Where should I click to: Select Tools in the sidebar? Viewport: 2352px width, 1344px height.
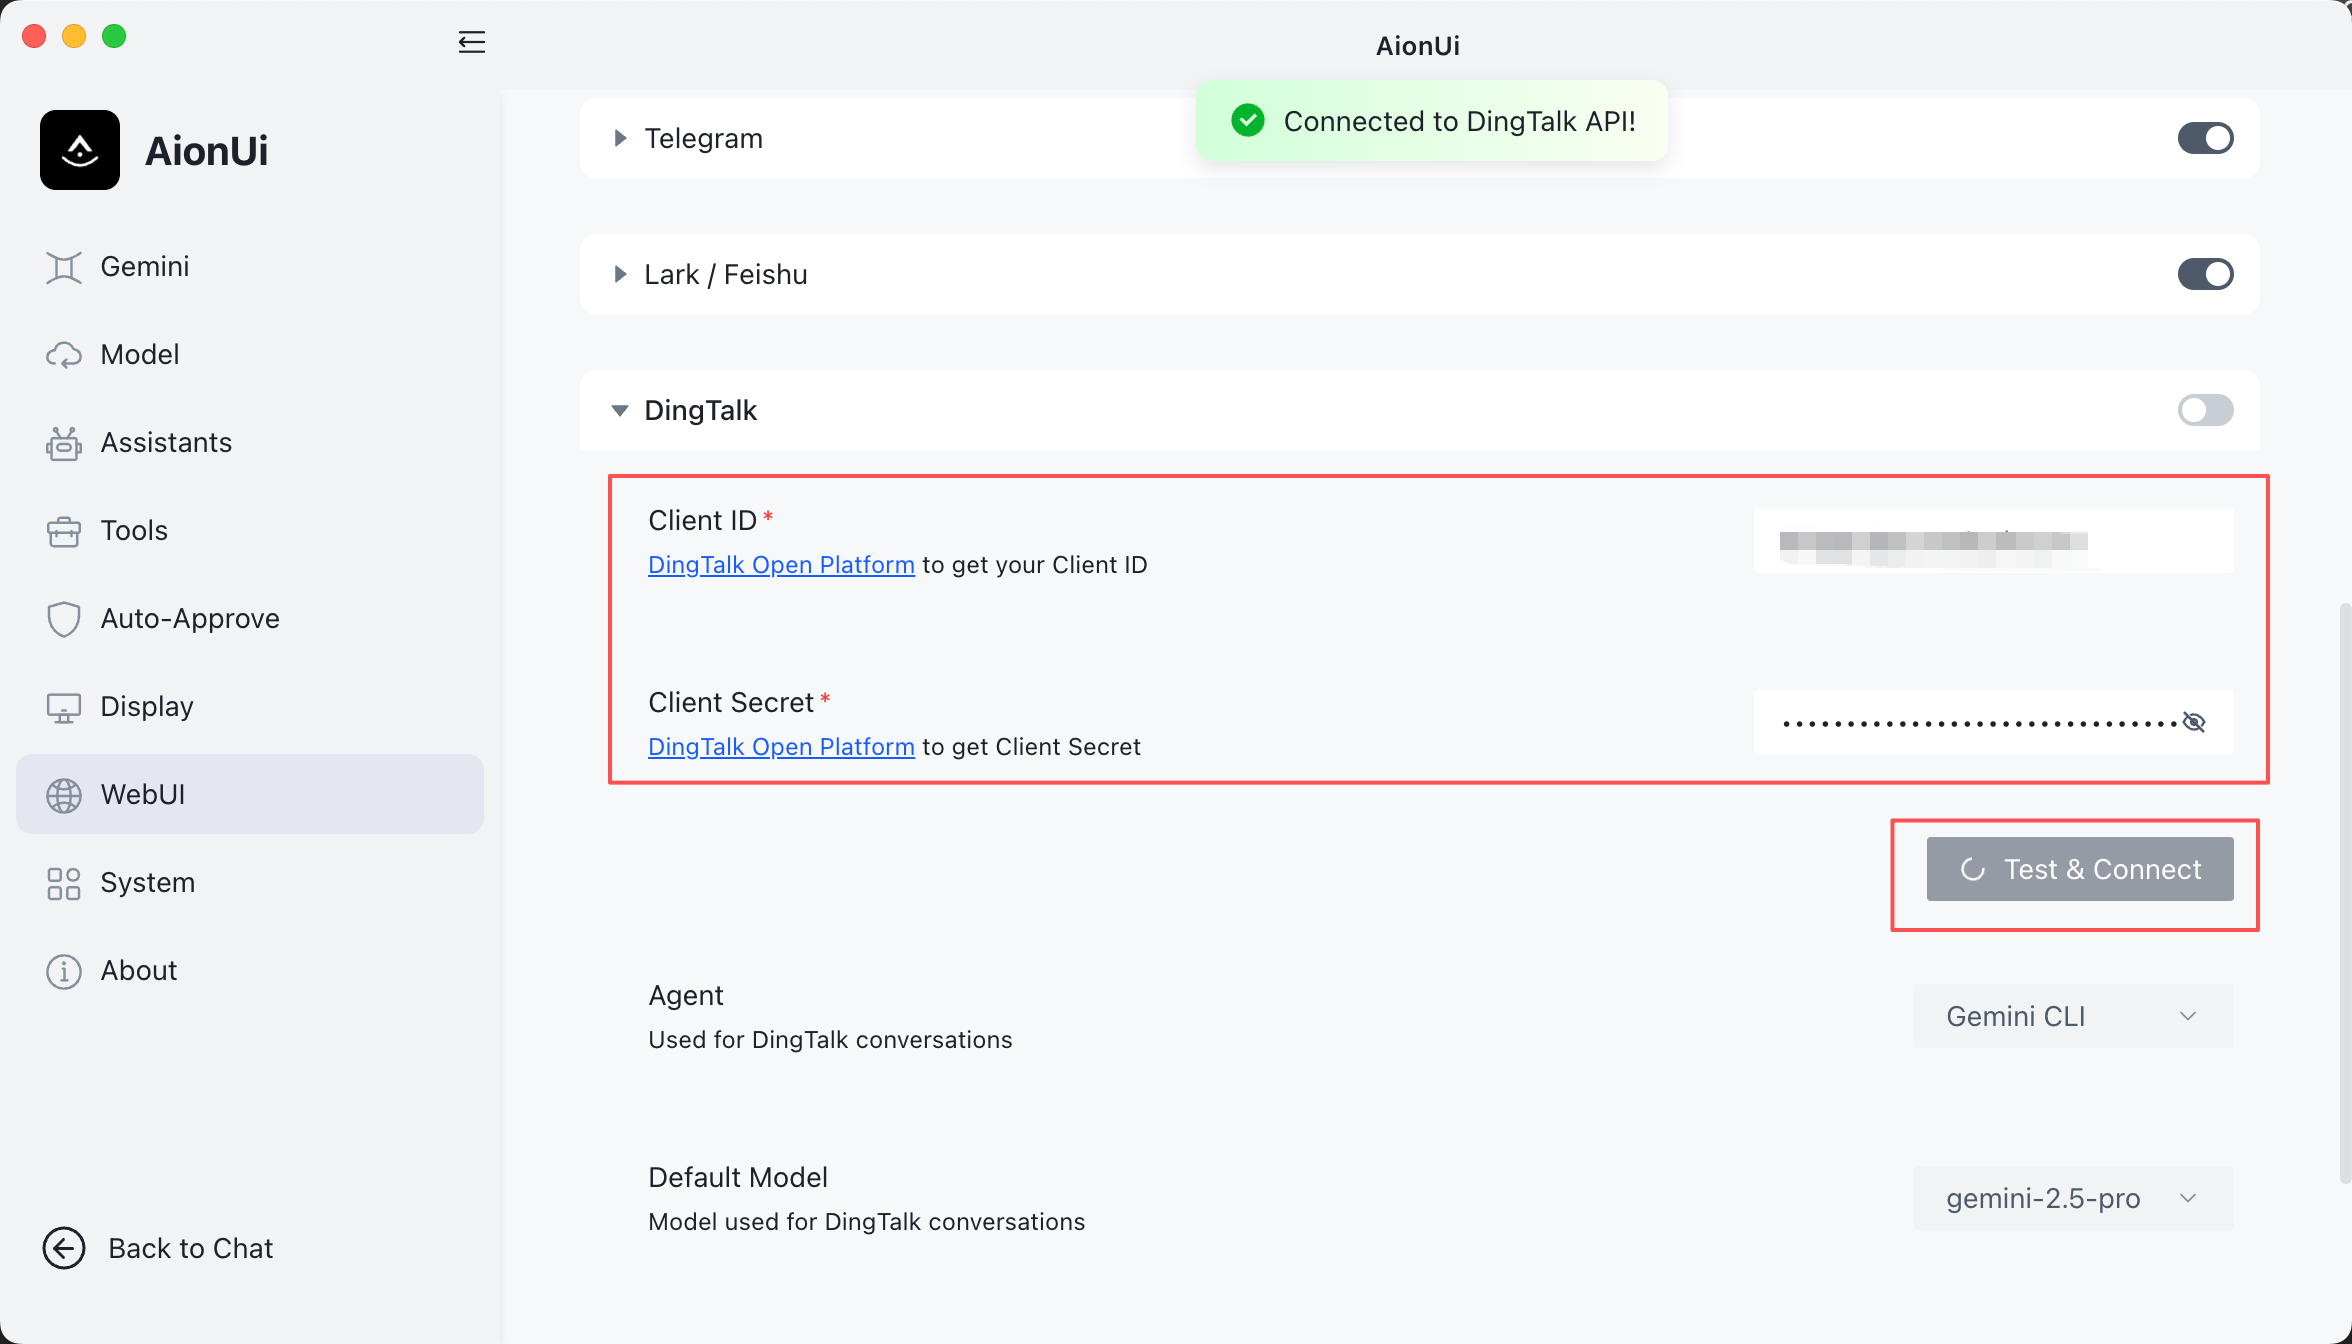(250, 530)
